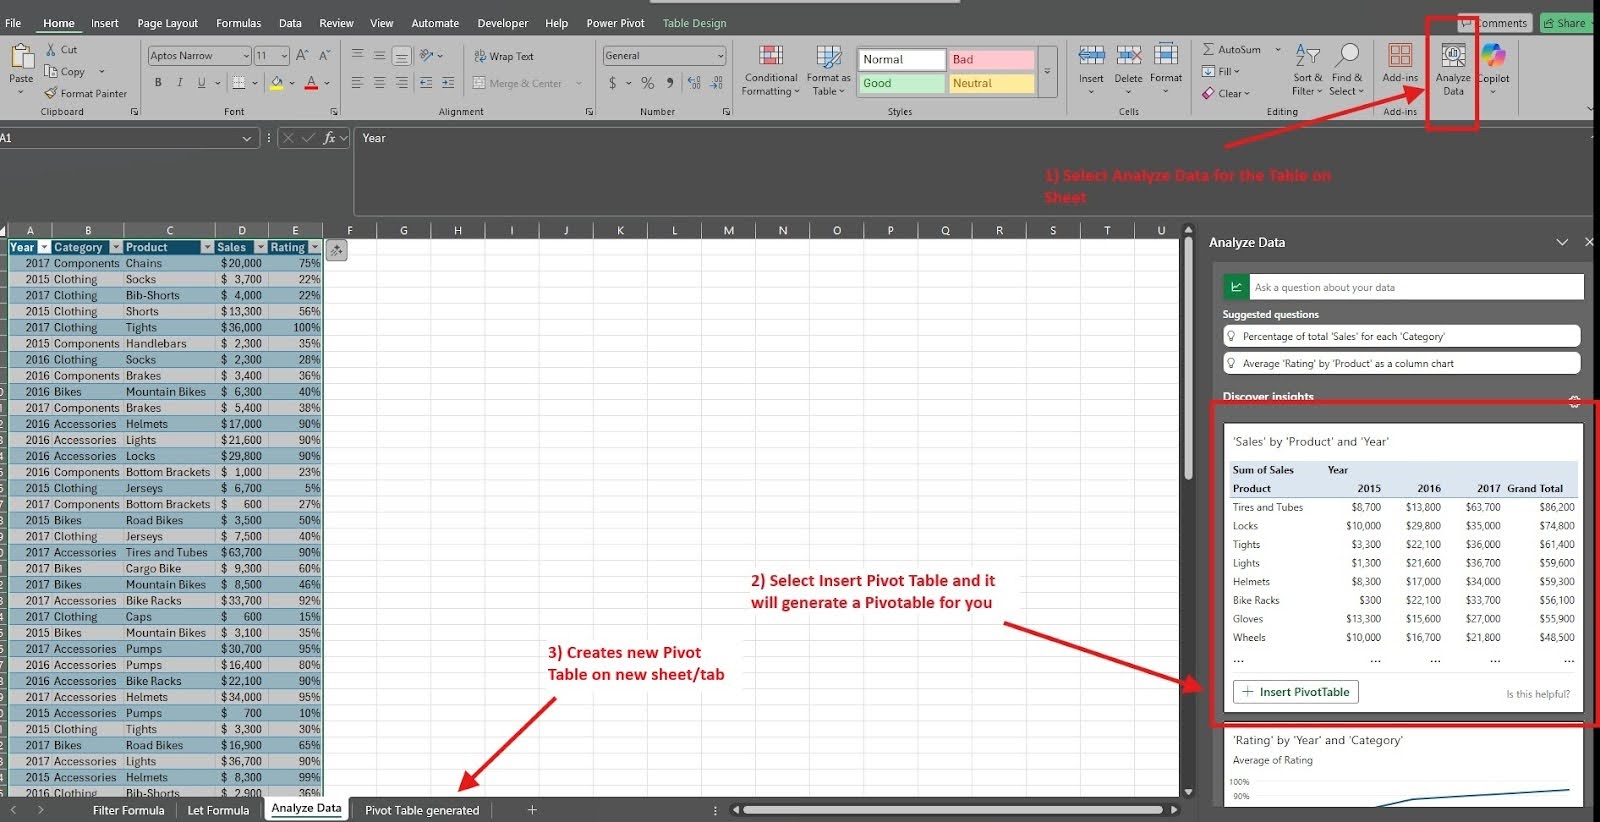Toggle Italic formatting
The width and height of the screenshot is (1600, 822).
tap(180, 83)
